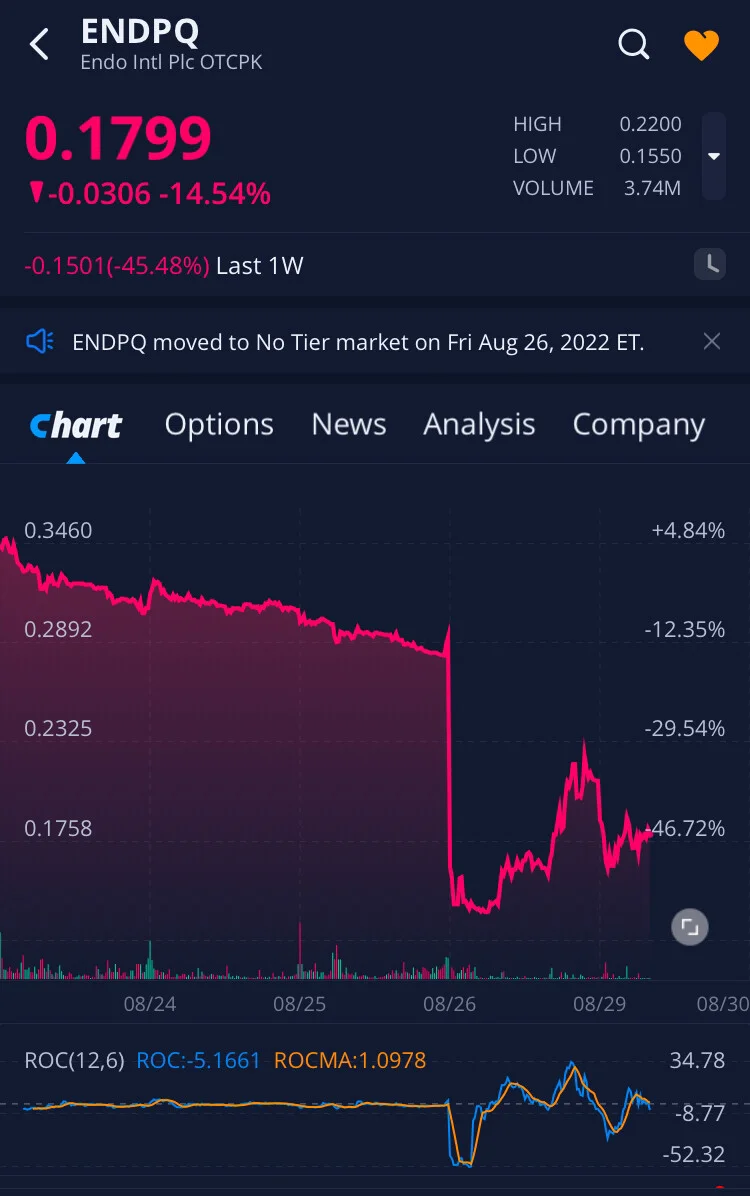
Task: Dismiss the No Tier market notice
Action: (711, 341)
